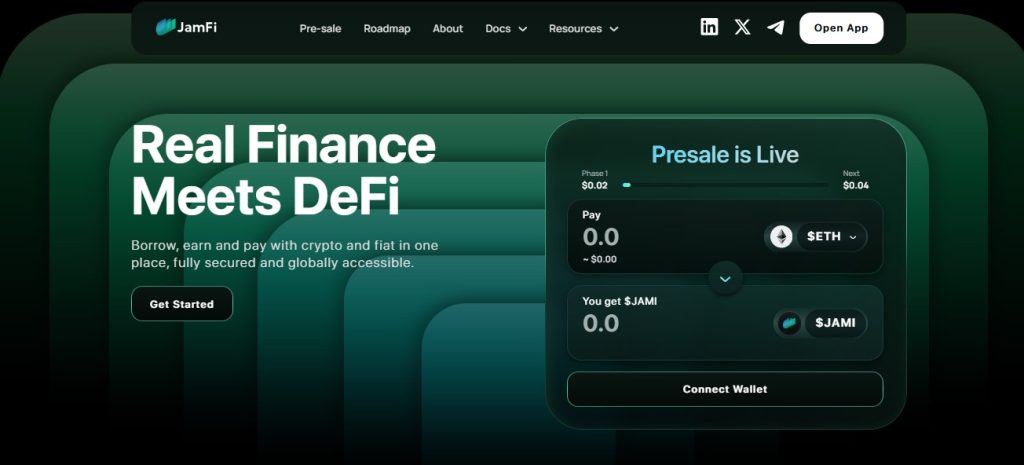Viewport: 1024px width, 465px height.
Task: Open the X (Twitter) icon
Action: click(742, 28)
